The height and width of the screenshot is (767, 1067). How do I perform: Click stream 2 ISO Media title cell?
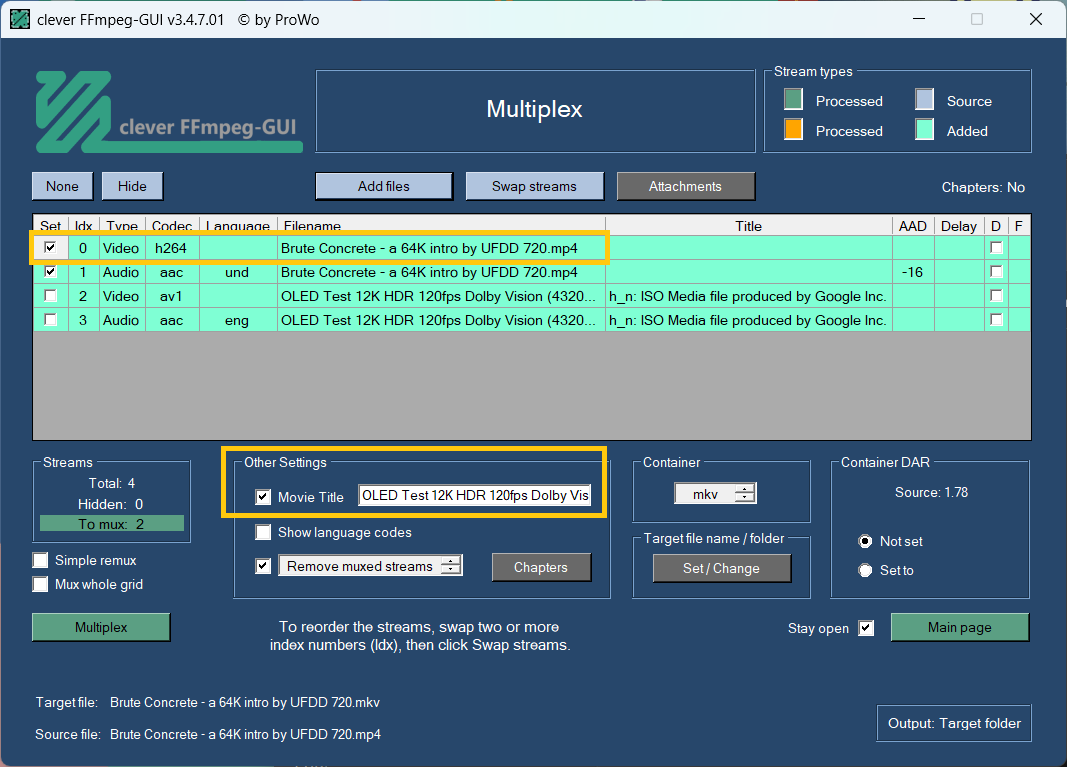coord(749,296)
